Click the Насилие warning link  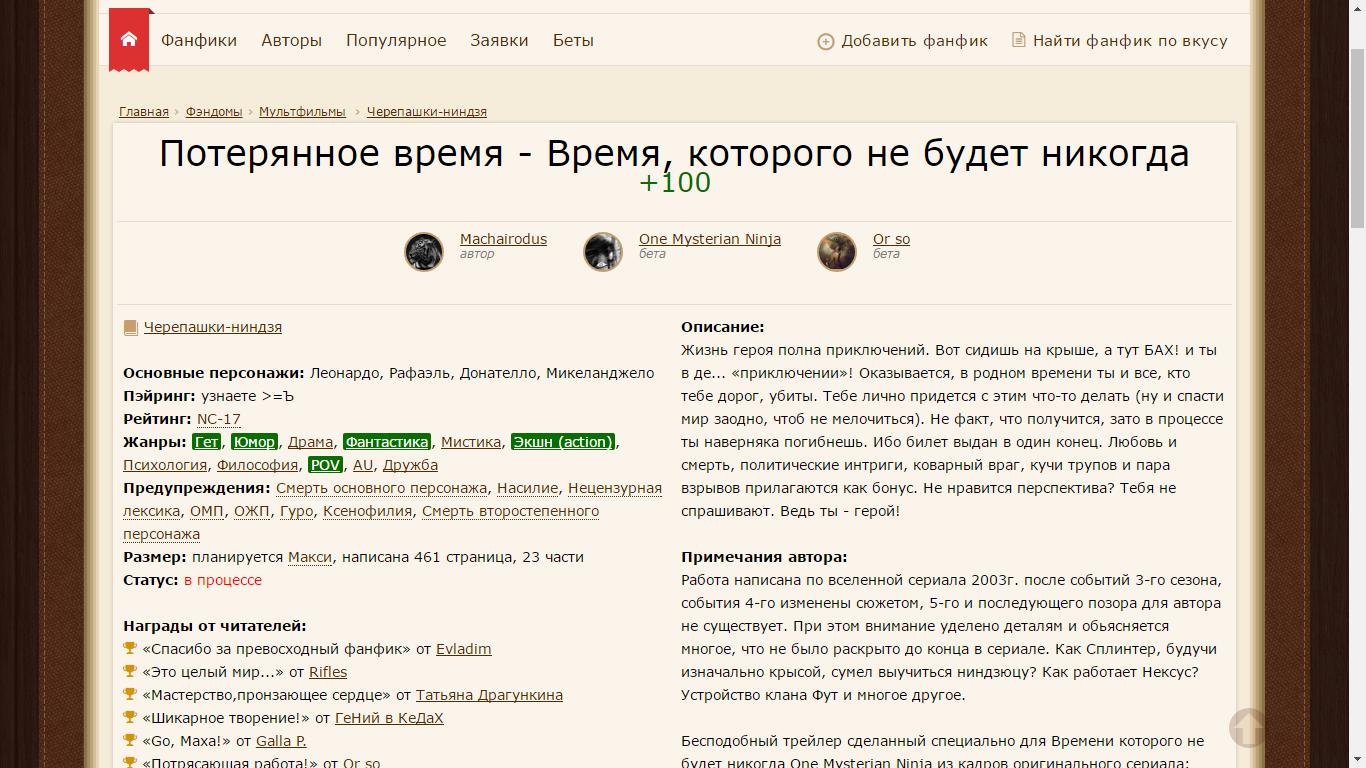click(x=528, y=488)
